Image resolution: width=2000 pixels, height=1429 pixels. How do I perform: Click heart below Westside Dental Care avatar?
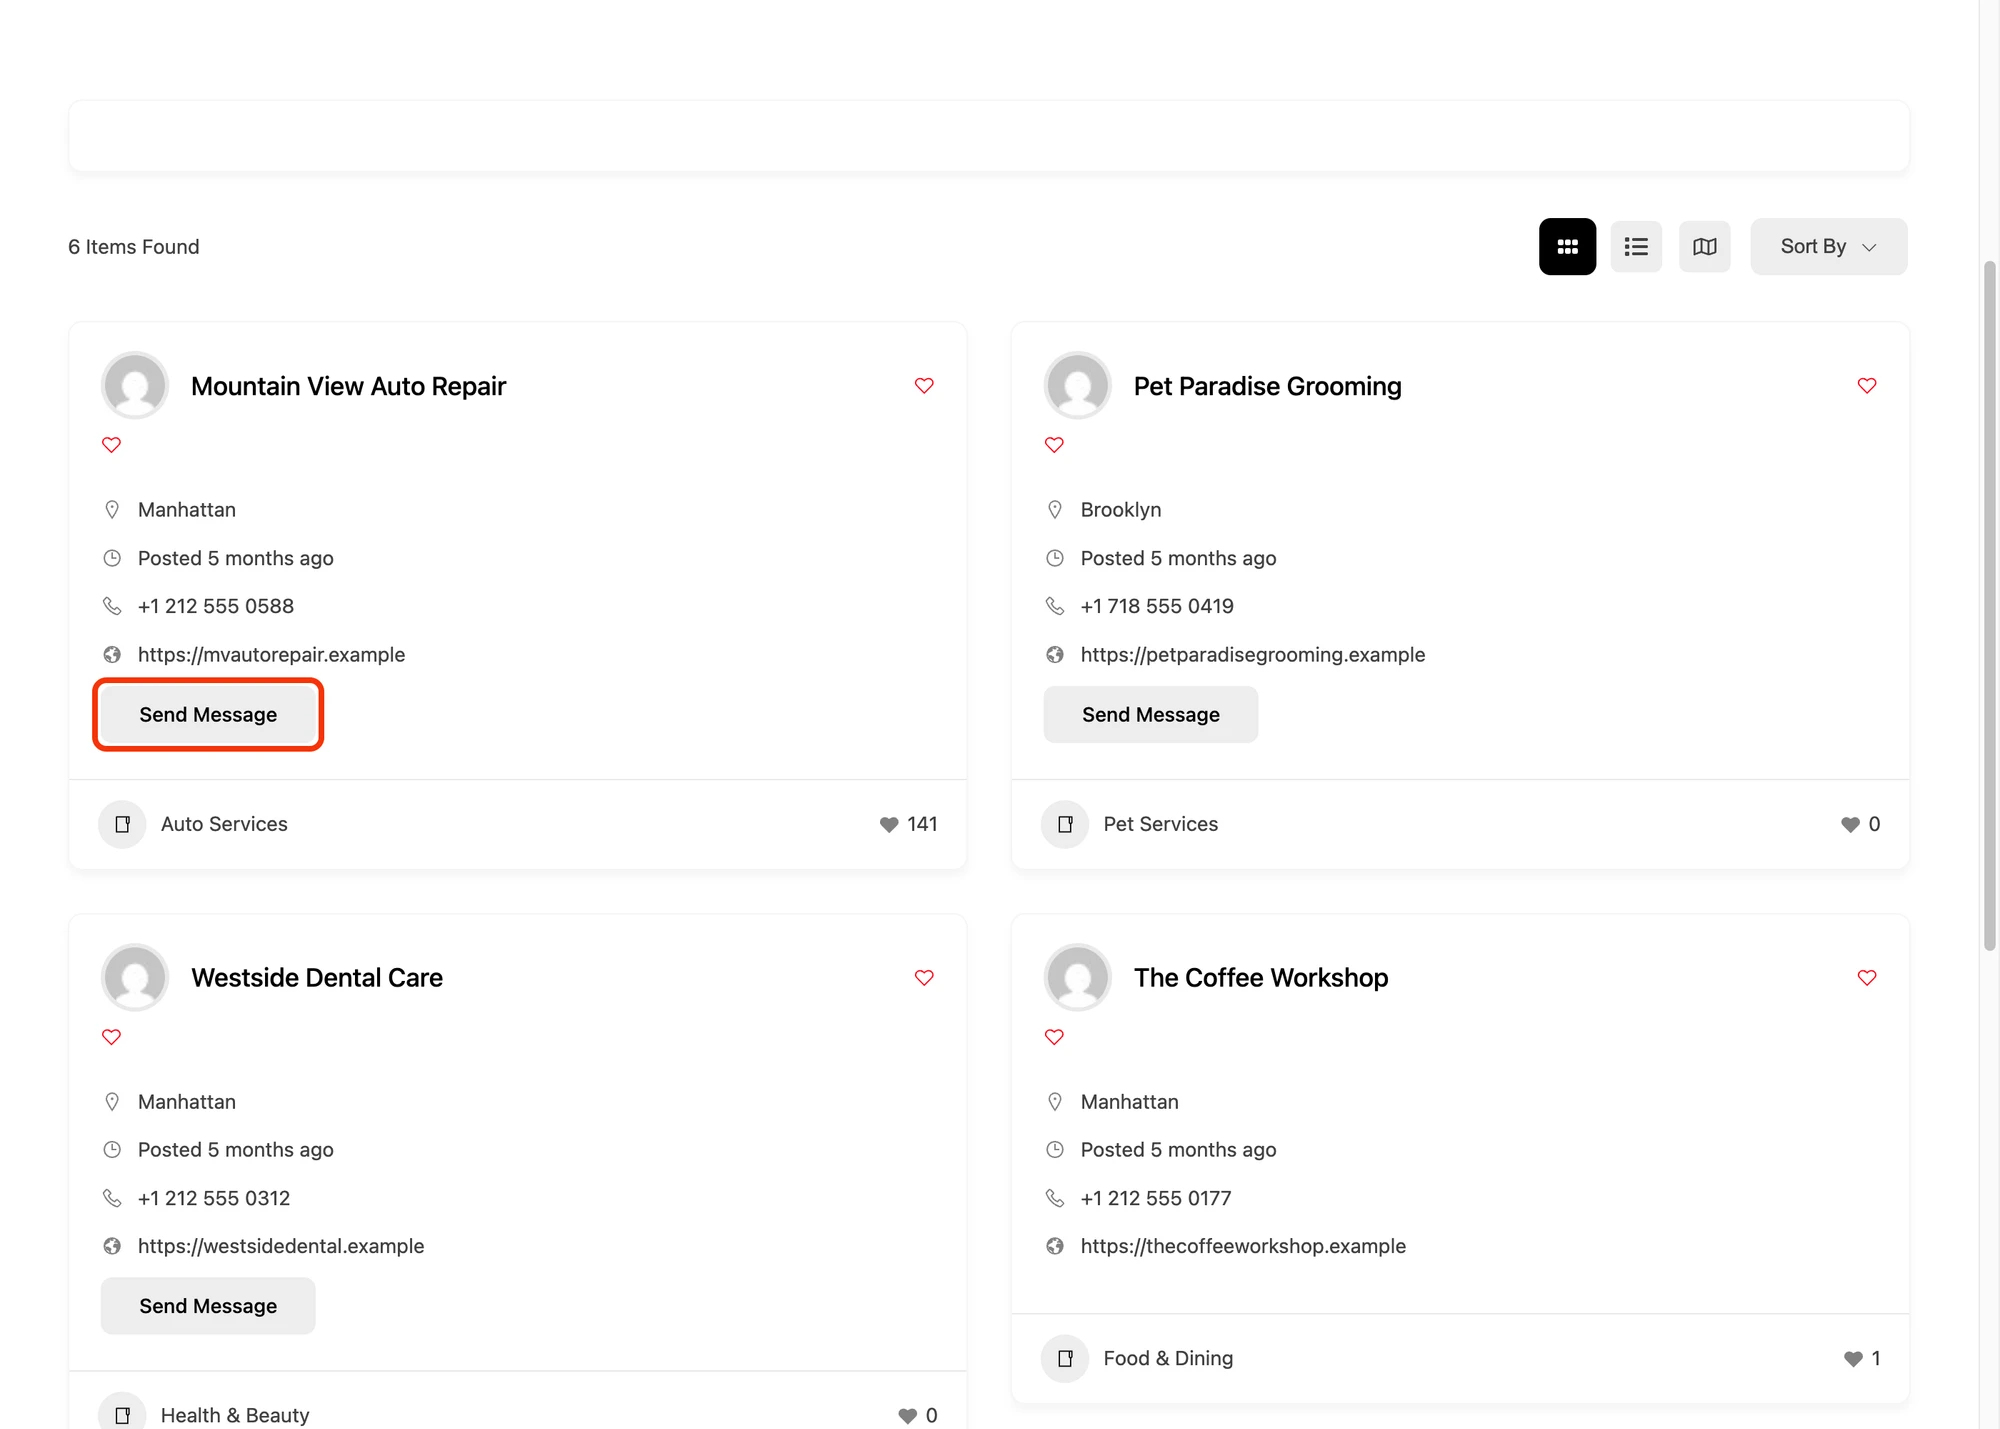click(111, 1036)
